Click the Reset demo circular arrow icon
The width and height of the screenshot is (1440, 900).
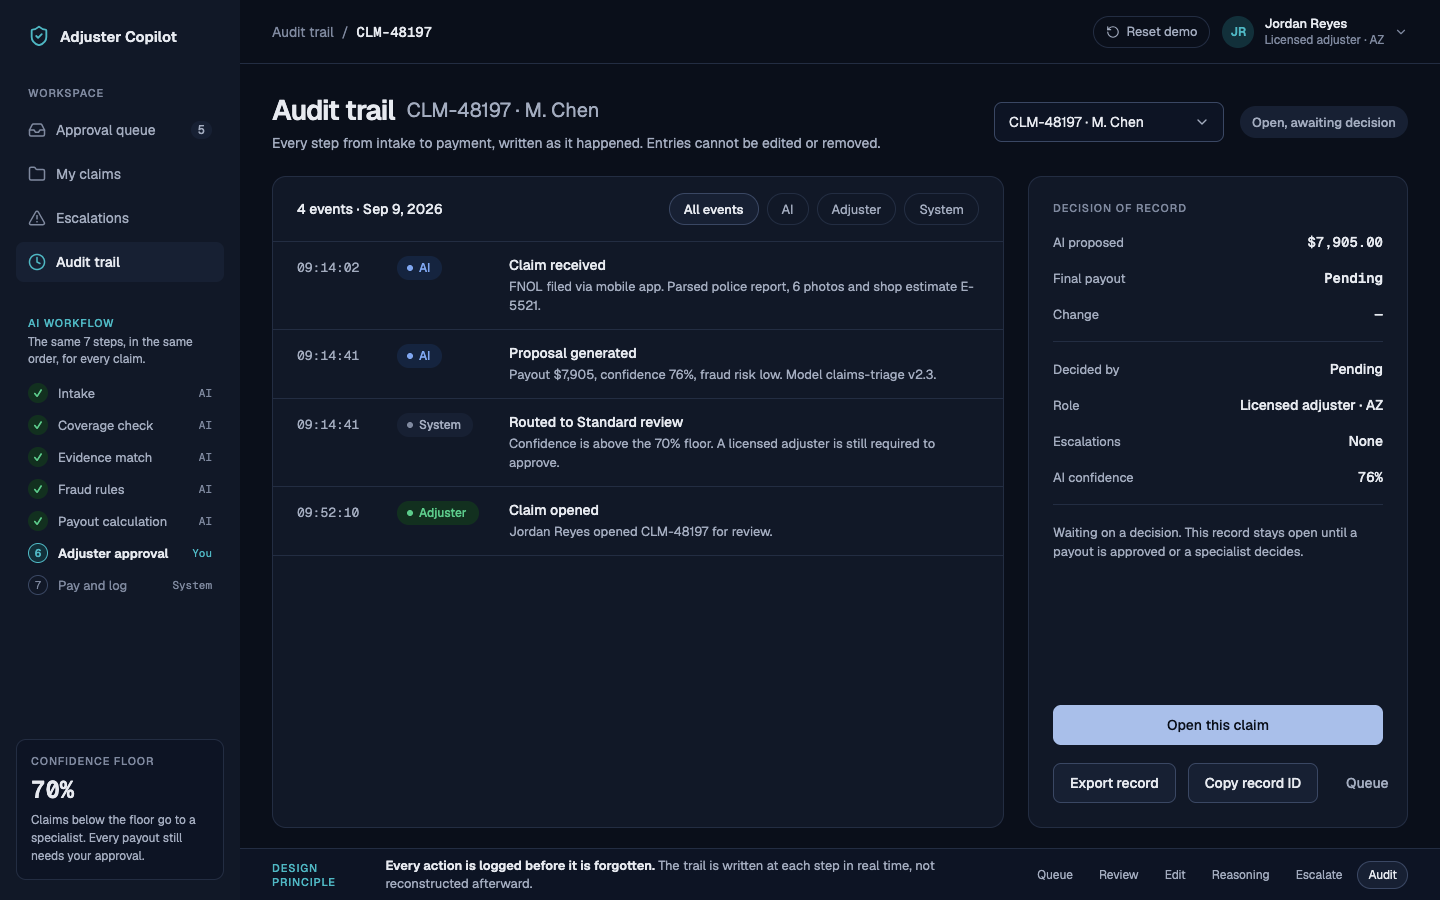point(1112,32)
